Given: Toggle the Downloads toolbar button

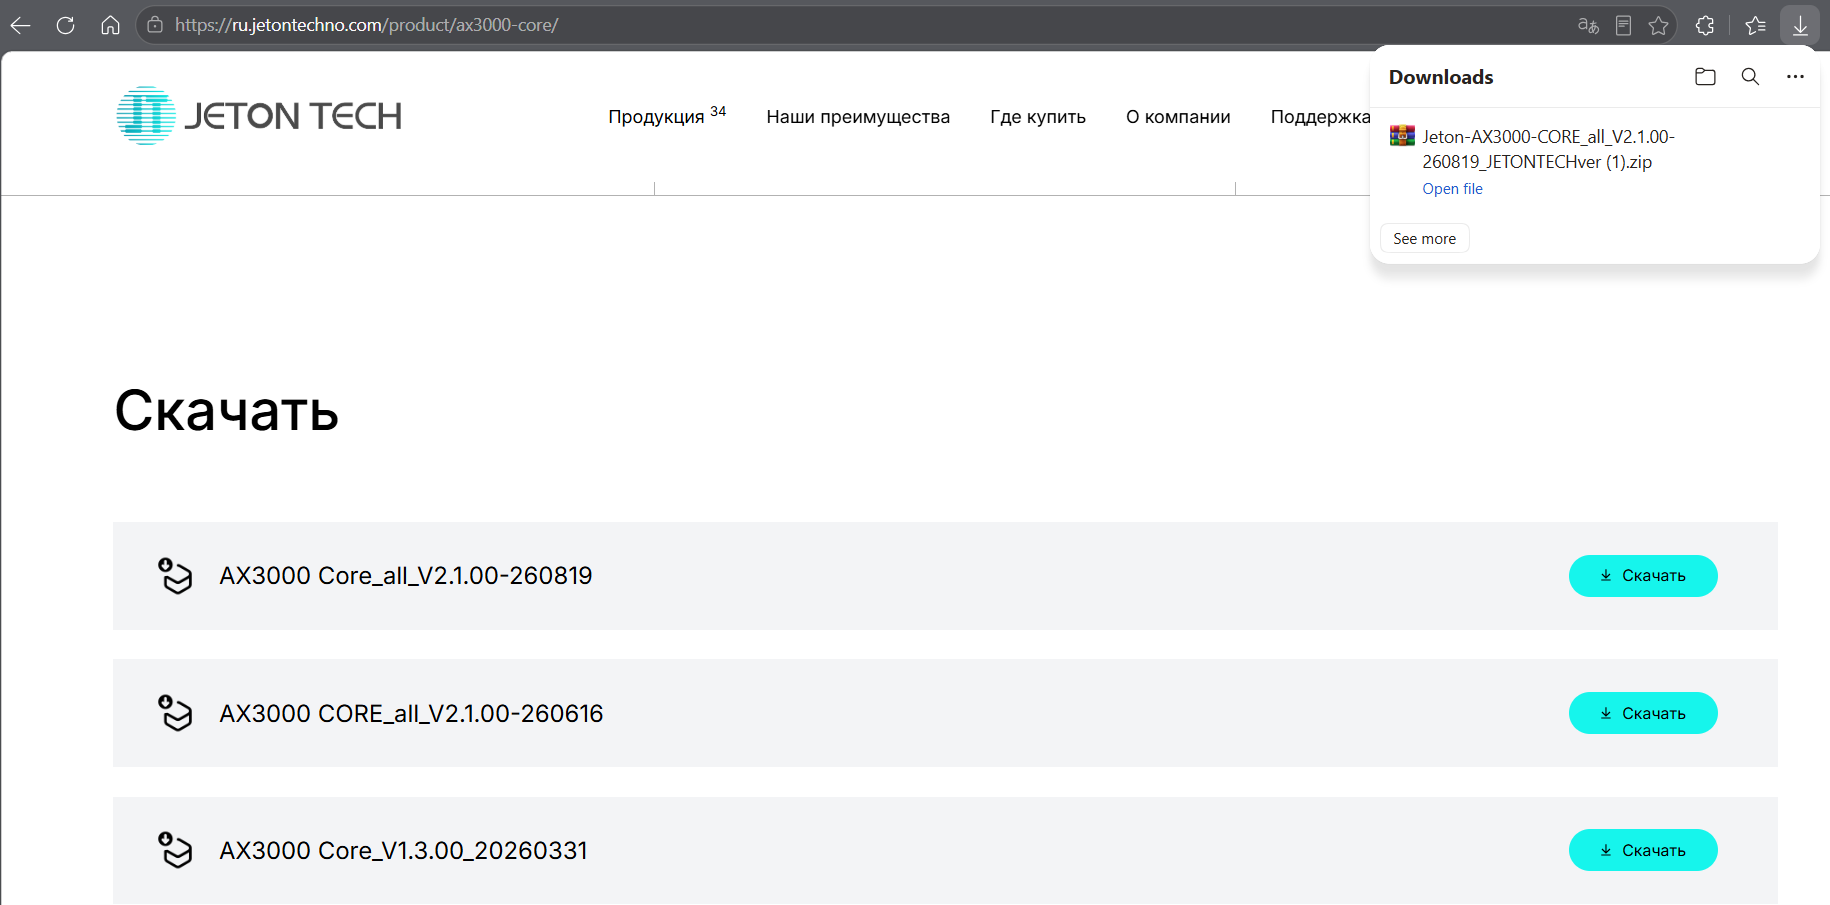Looking at the screenshot, I should (1800, 26).
